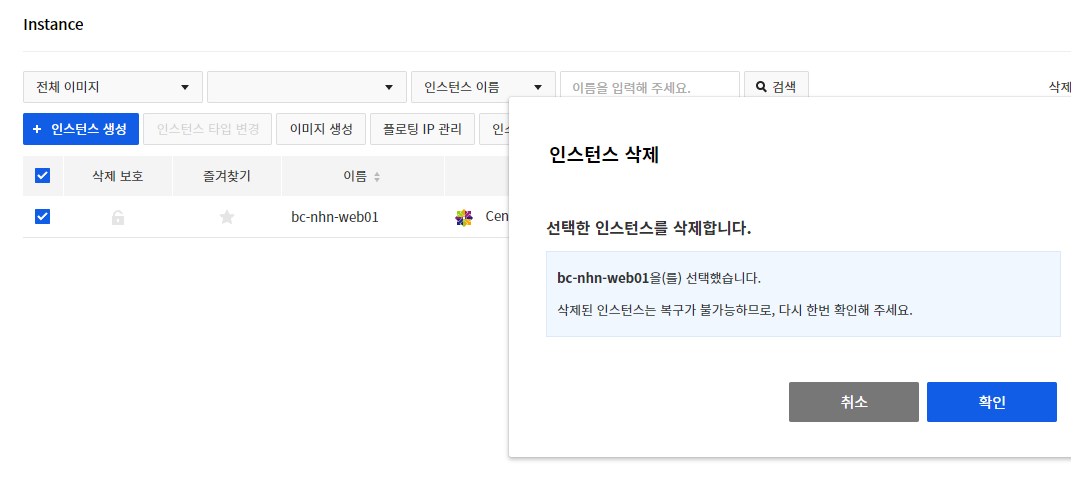Click the 인스턴스 삭제 dialog title
Image resolution: width=1071 pixels, height=489 pixels.
click(604, 154)
